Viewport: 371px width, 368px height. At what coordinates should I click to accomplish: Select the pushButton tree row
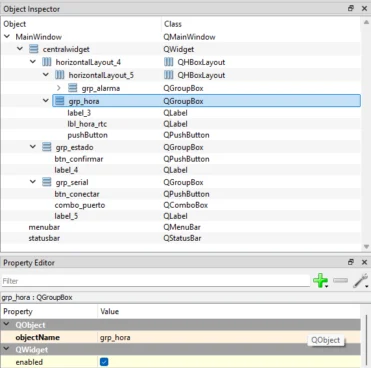(x=181, y=135)
